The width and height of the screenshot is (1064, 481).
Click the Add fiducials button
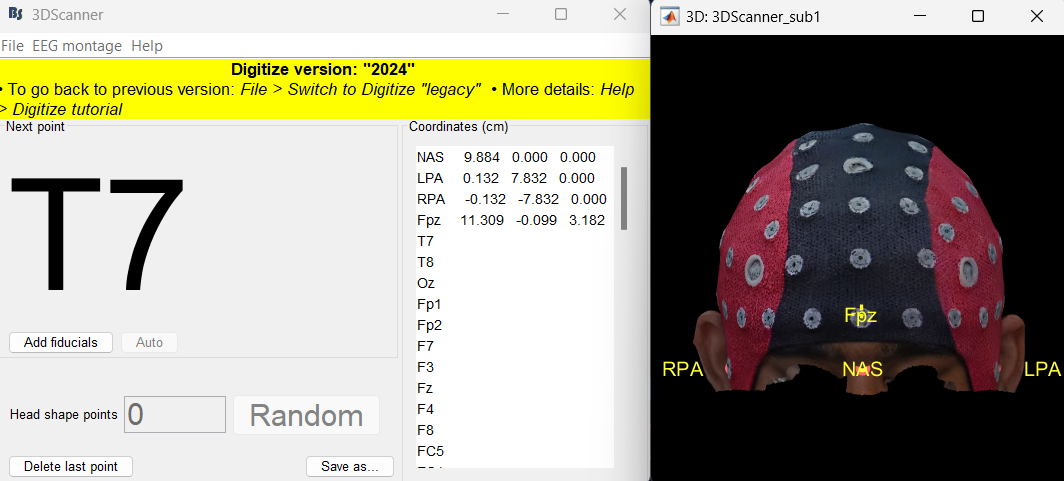pos(61,342)
